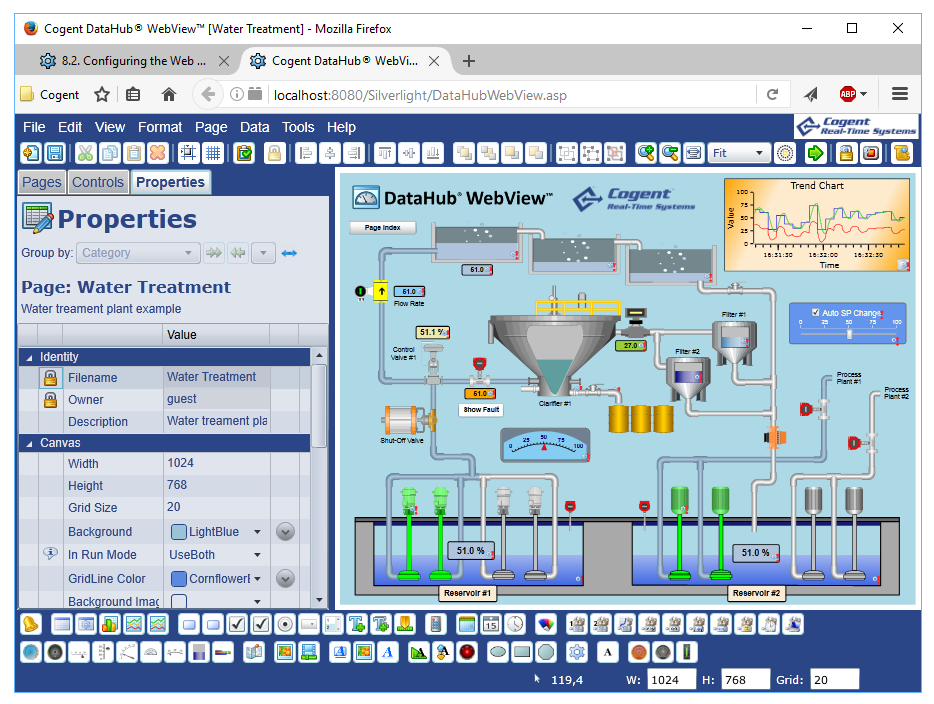Screen dimensions: 934x704
Task: Check the Auto SP Change checkbox
Action: 815,312
